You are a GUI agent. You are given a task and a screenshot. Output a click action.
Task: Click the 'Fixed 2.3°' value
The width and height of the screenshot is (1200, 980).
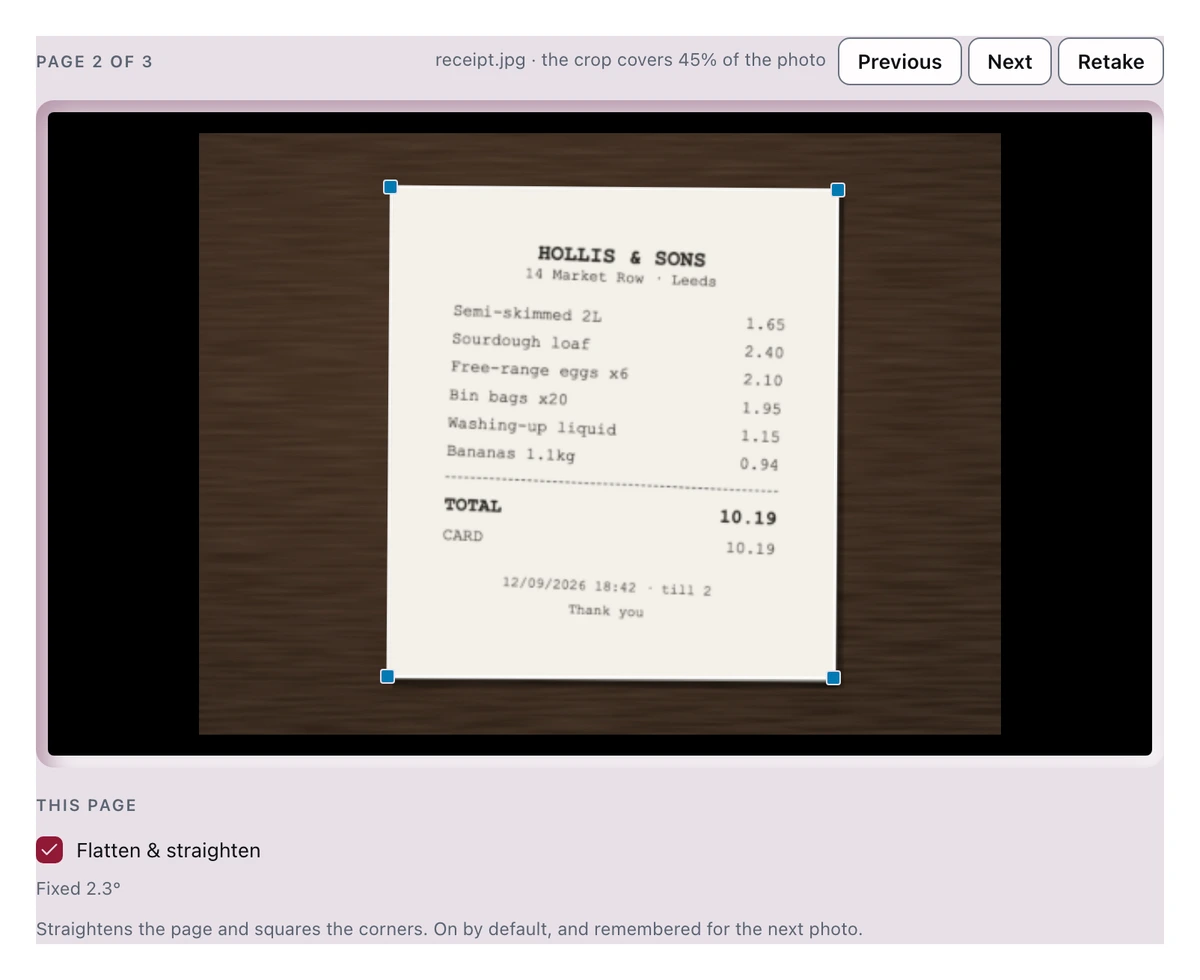tap(78, 888)
